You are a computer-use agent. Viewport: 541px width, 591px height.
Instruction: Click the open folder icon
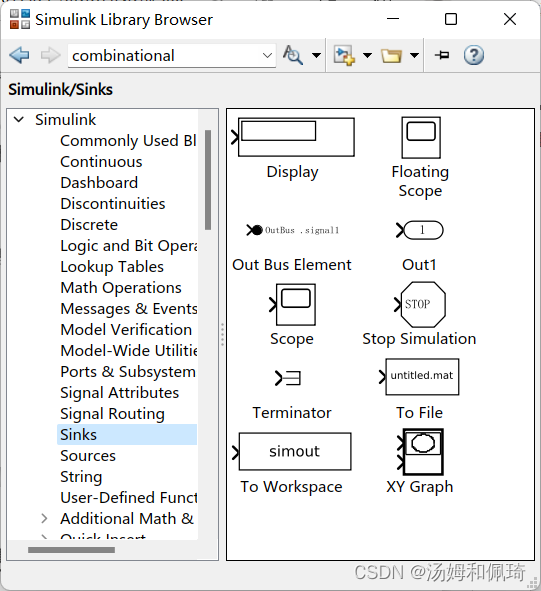391,56
